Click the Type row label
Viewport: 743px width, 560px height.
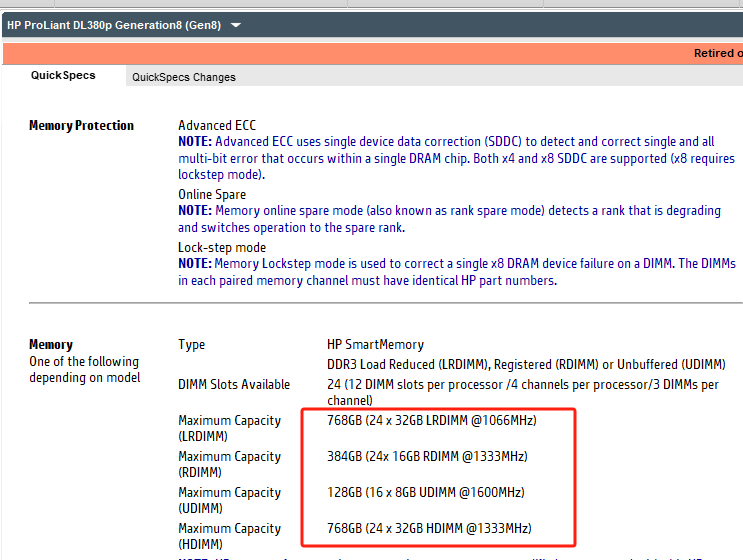191,344
